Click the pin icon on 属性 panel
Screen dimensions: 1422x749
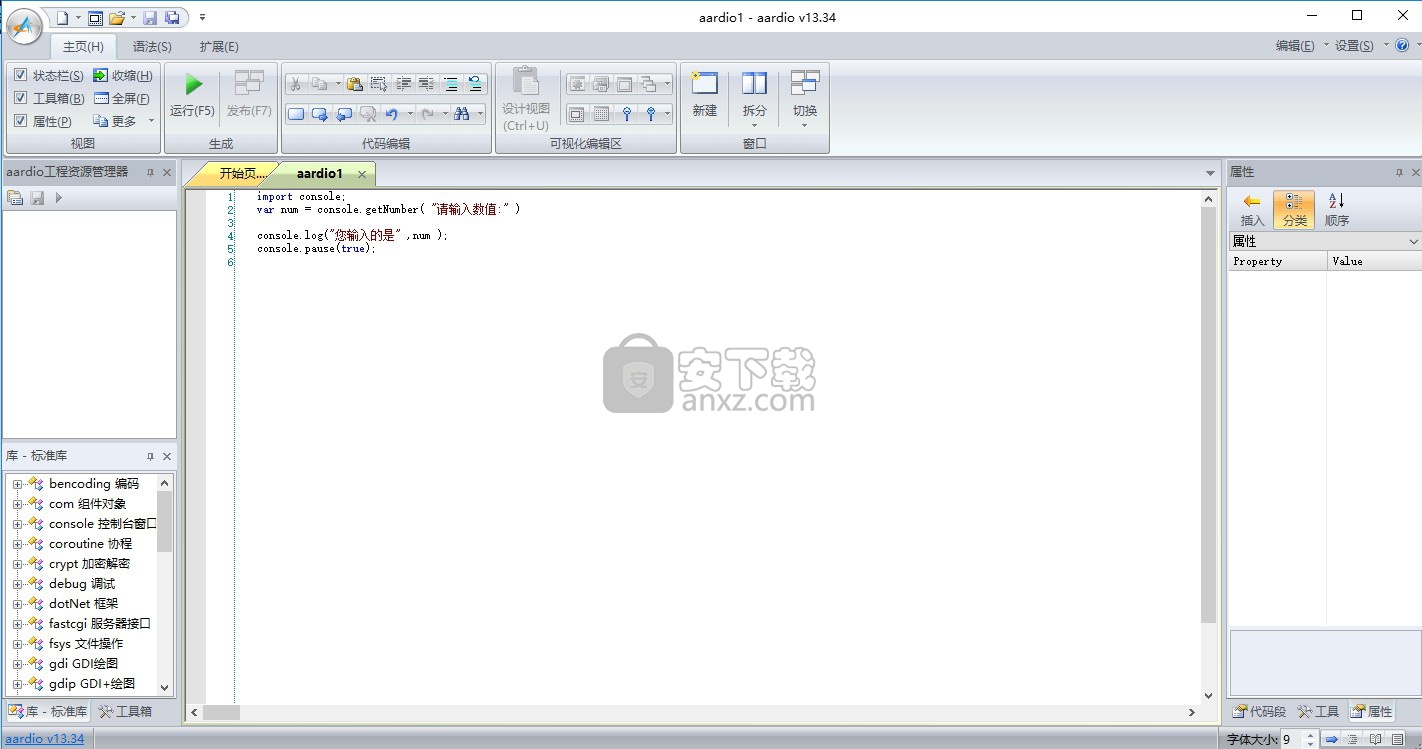pyautogui.click(x=1399, y=172)
